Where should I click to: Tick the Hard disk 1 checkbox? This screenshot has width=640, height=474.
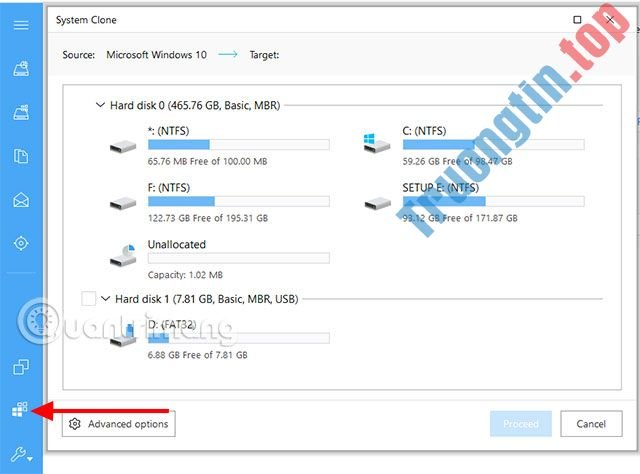point(89,298)
